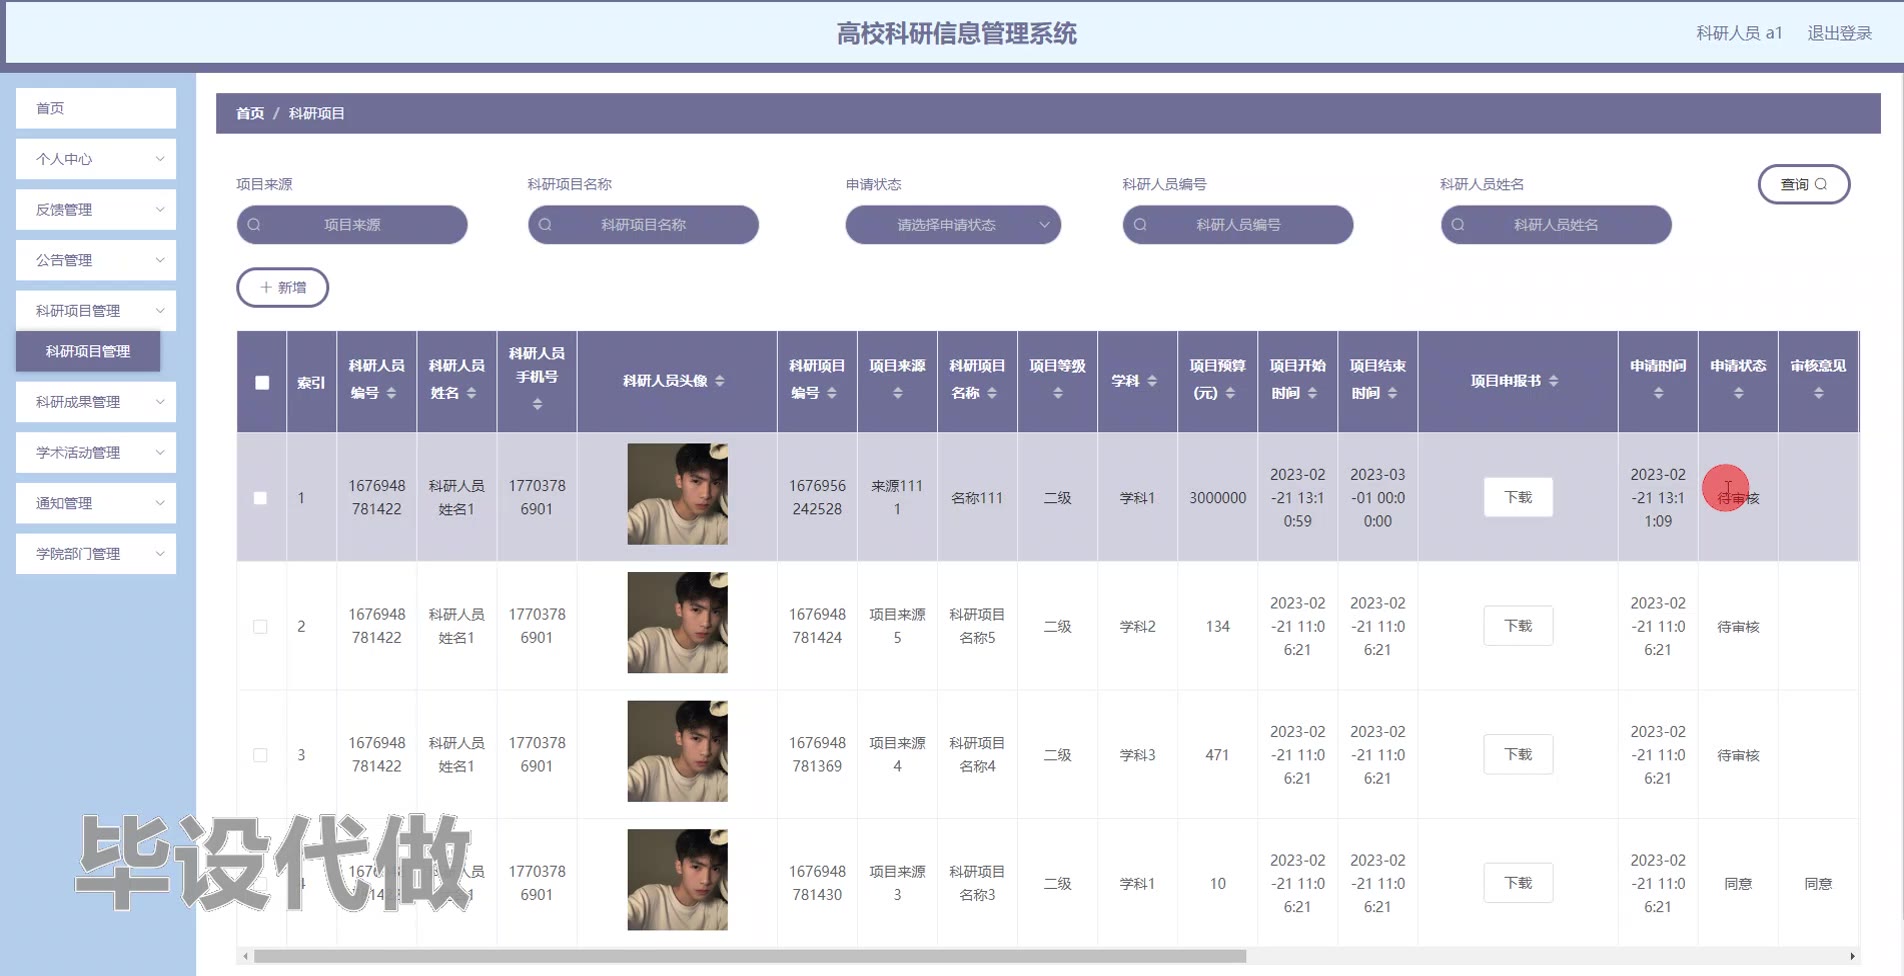This screenshot has height=976, width=1904.
Task: Click the horizontal scrollbar under the table
Action: [x=750, y=956]
